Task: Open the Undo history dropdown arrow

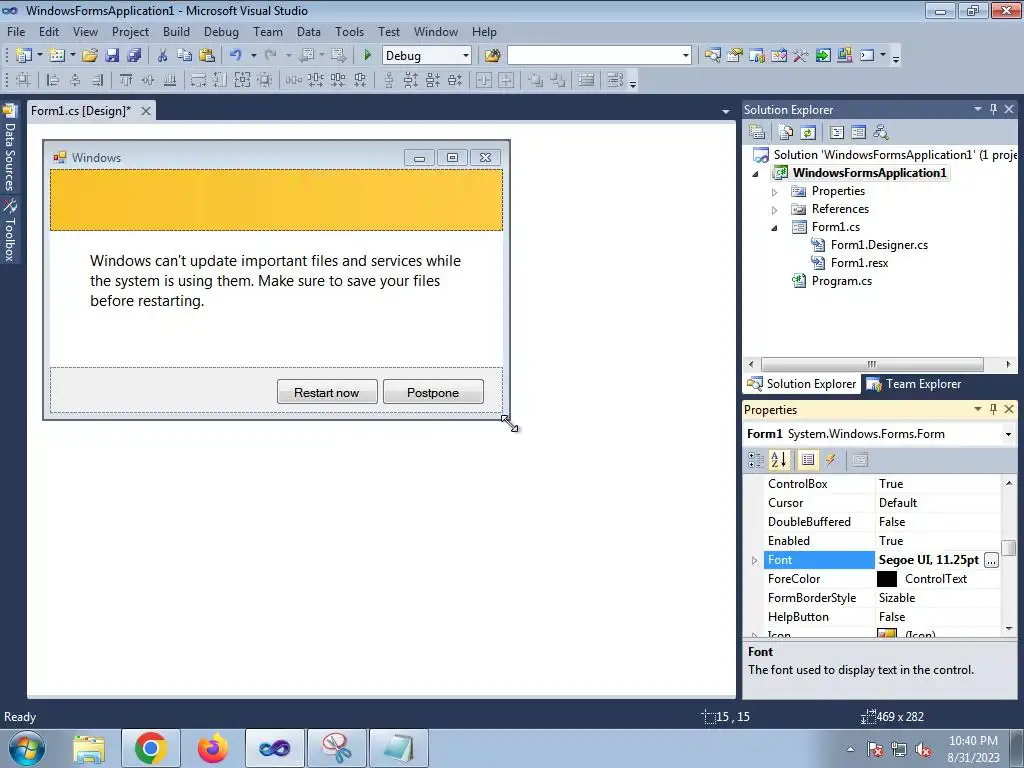Action: tap(253, 56)
